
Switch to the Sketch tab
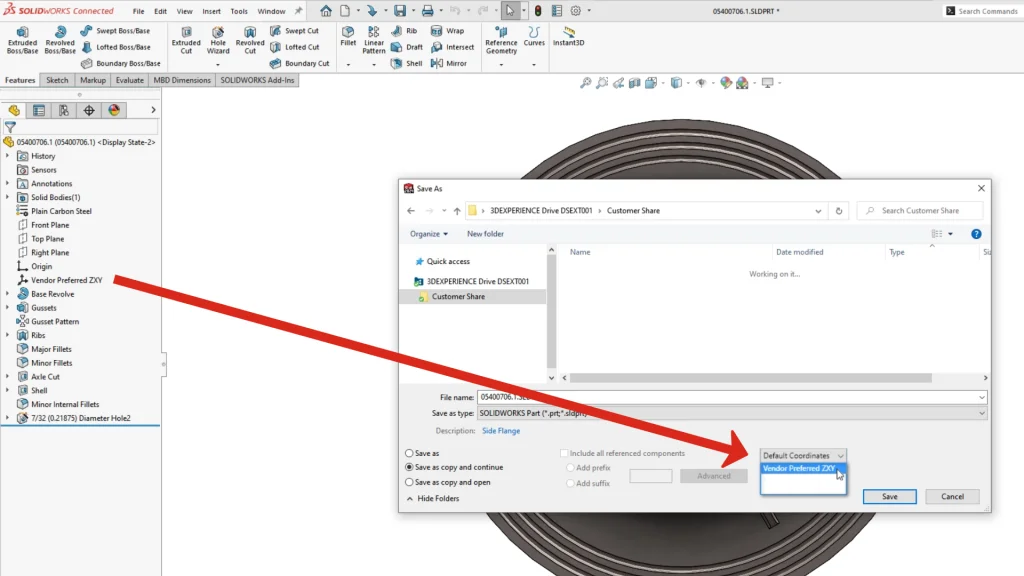[57, 80]
